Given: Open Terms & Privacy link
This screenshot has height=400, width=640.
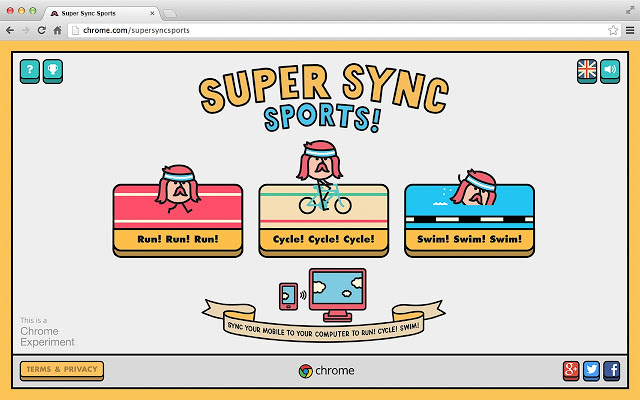Looking at the screenshot, I should click(62, 370).
